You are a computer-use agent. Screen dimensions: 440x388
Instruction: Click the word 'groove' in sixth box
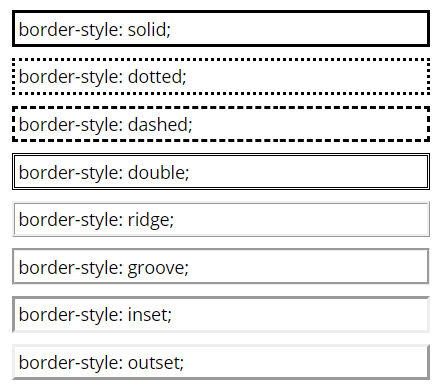coord(156,269)
